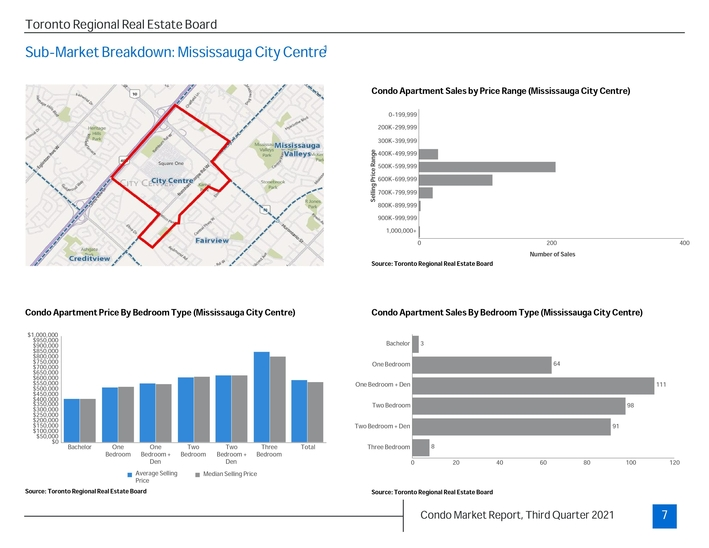This screenshot has height=548, width=709.
Task: Click the Total gray median price bar
Action: point(316,411)
